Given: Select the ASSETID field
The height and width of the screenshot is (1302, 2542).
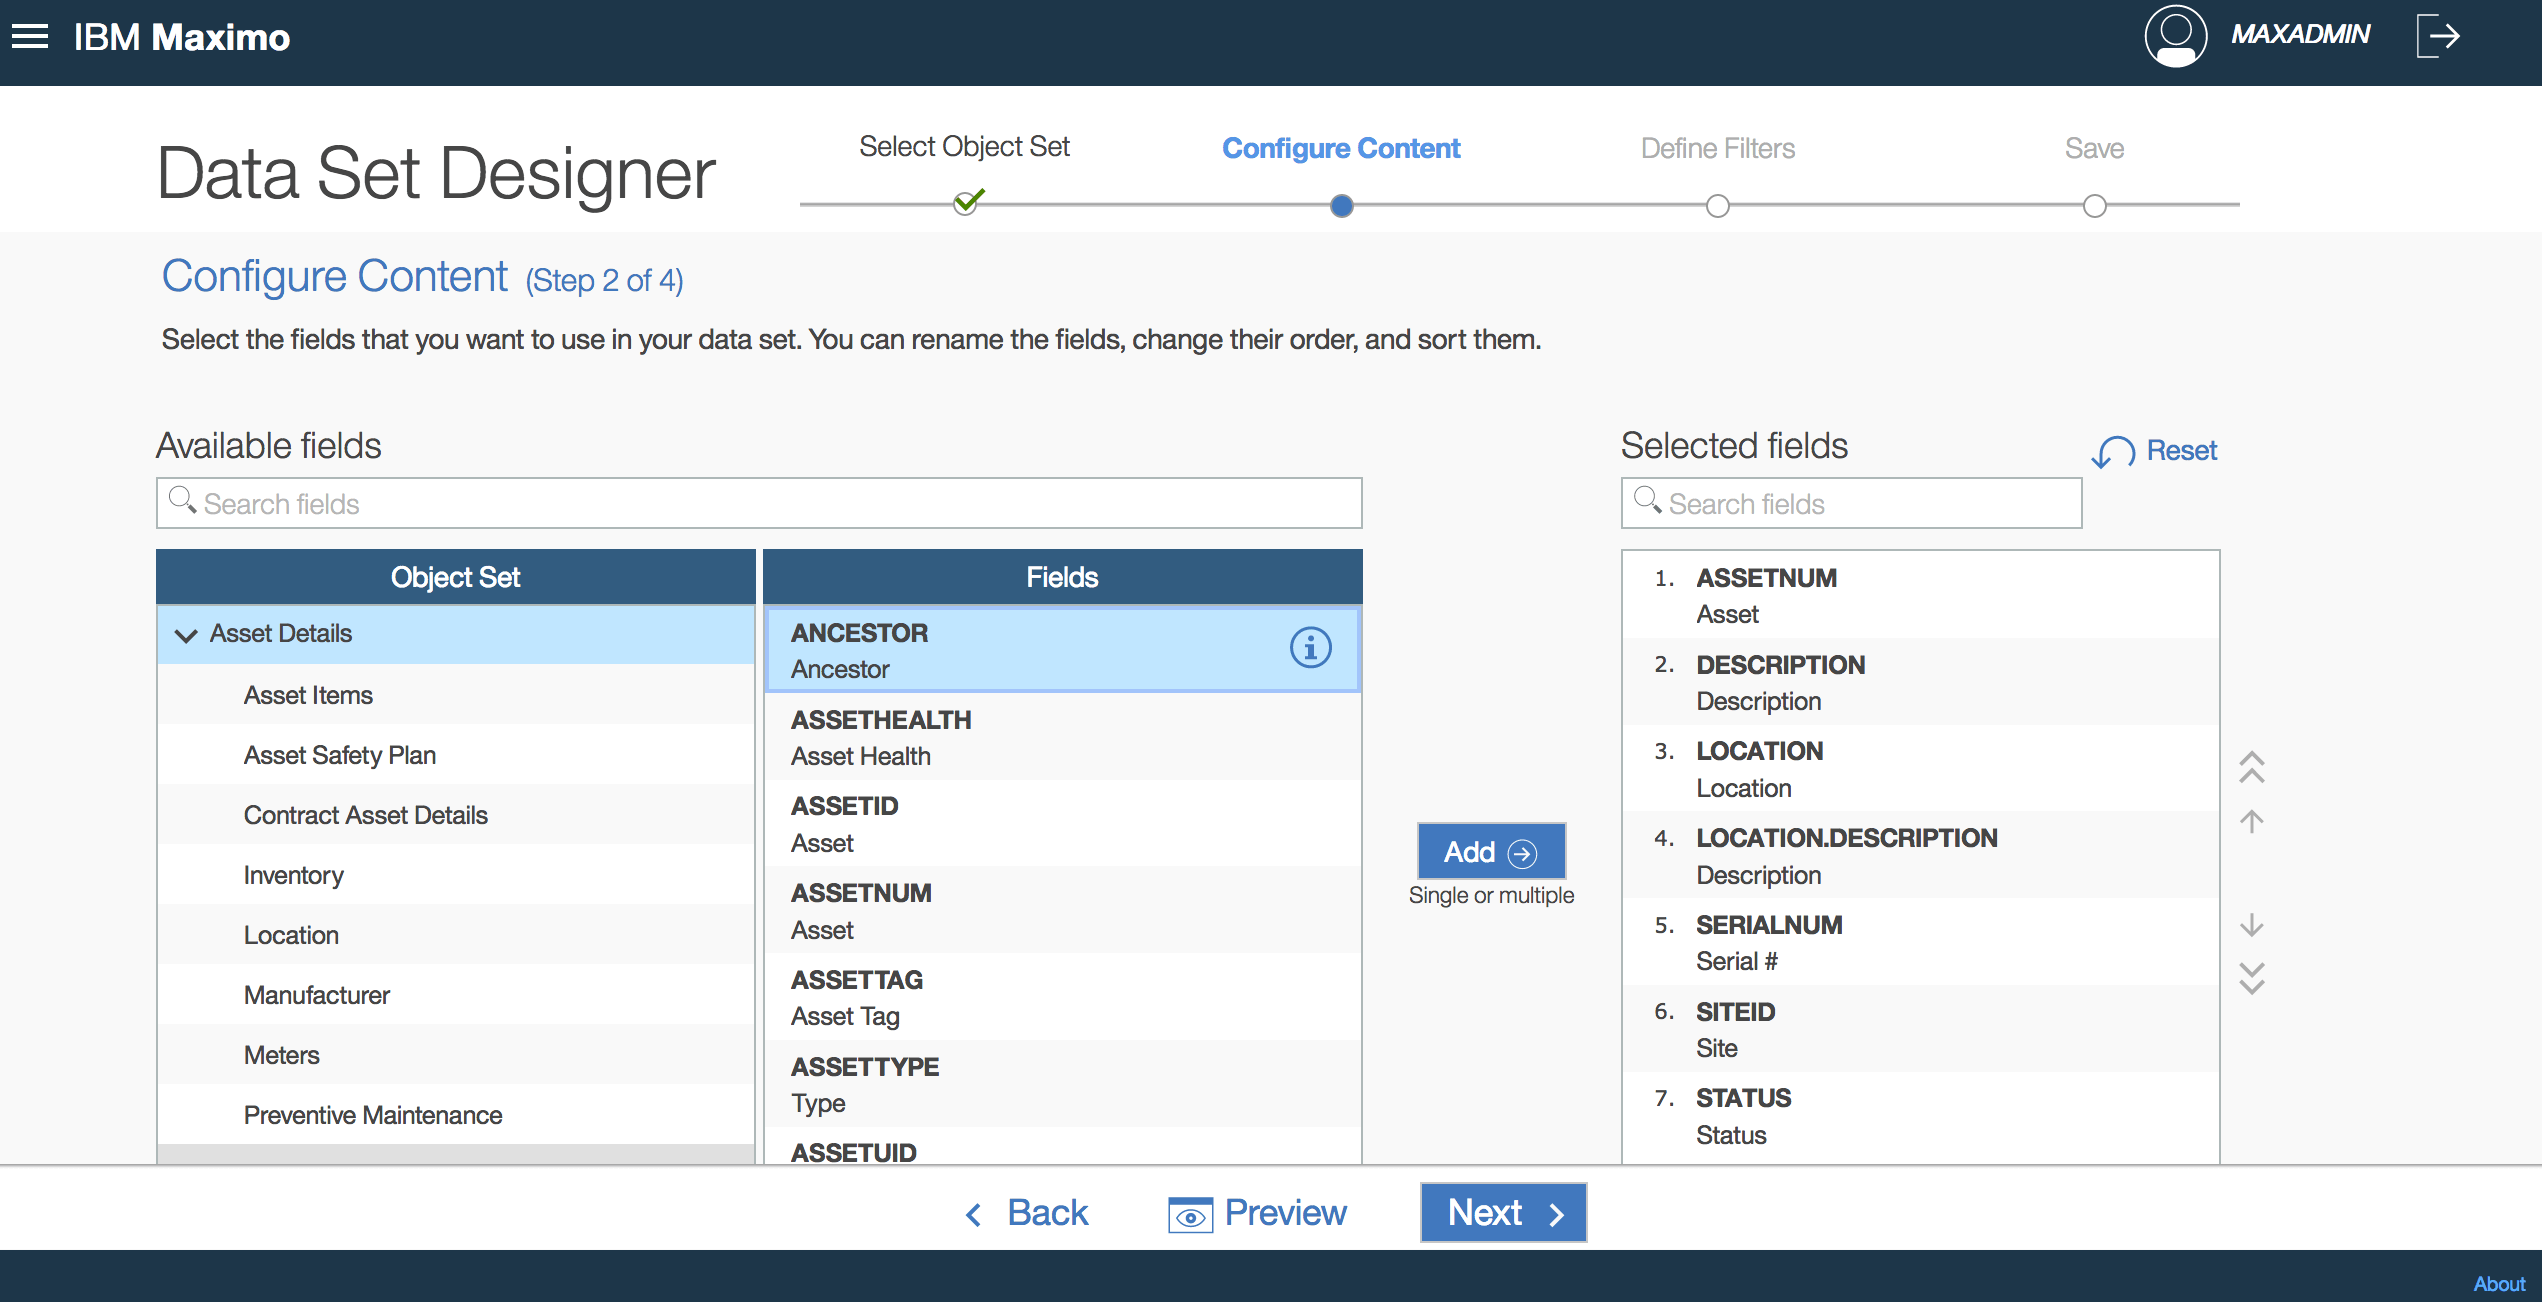Looking at the screenshot, I should coord(1062,824).
